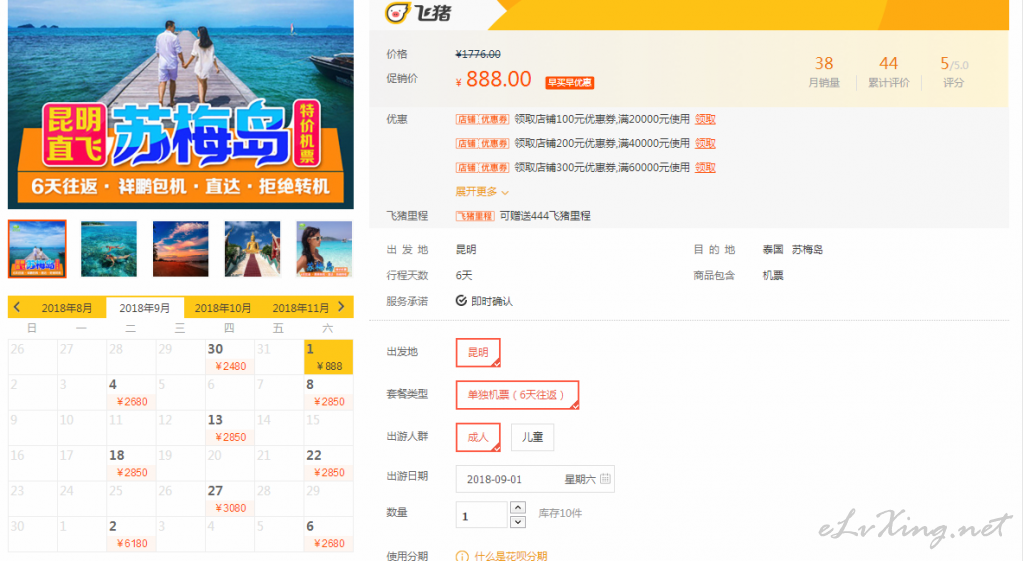The image size is (1023, 561).
Task: Select second thumbnail of snorkeling in sea
Action: tap(109, 249)
